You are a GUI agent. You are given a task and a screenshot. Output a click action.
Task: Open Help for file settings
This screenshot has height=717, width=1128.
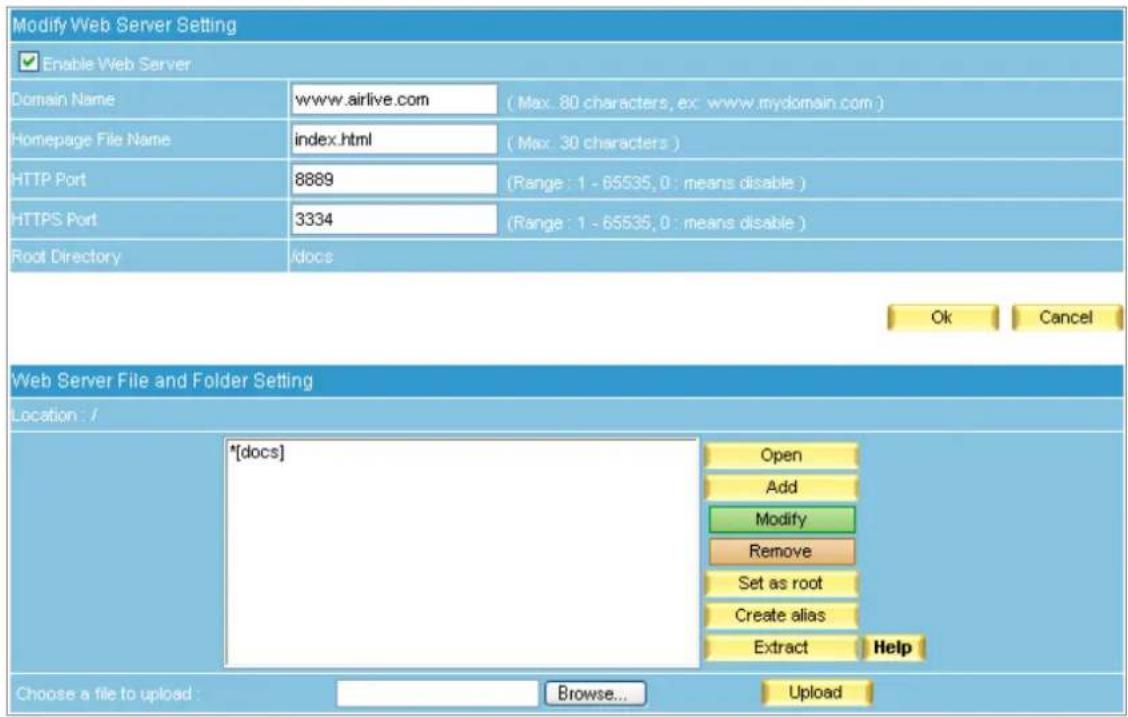click(893, 647)
